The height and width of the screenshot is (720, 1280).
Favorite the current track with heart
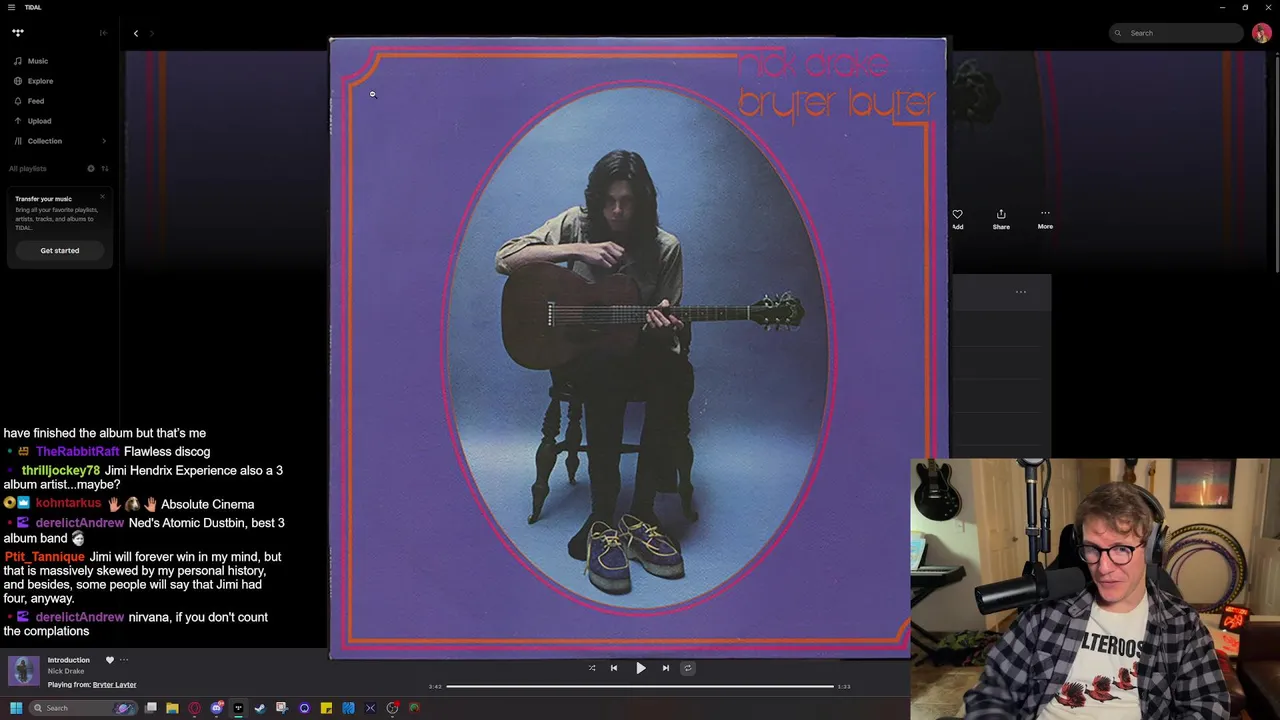click(110, 660)
